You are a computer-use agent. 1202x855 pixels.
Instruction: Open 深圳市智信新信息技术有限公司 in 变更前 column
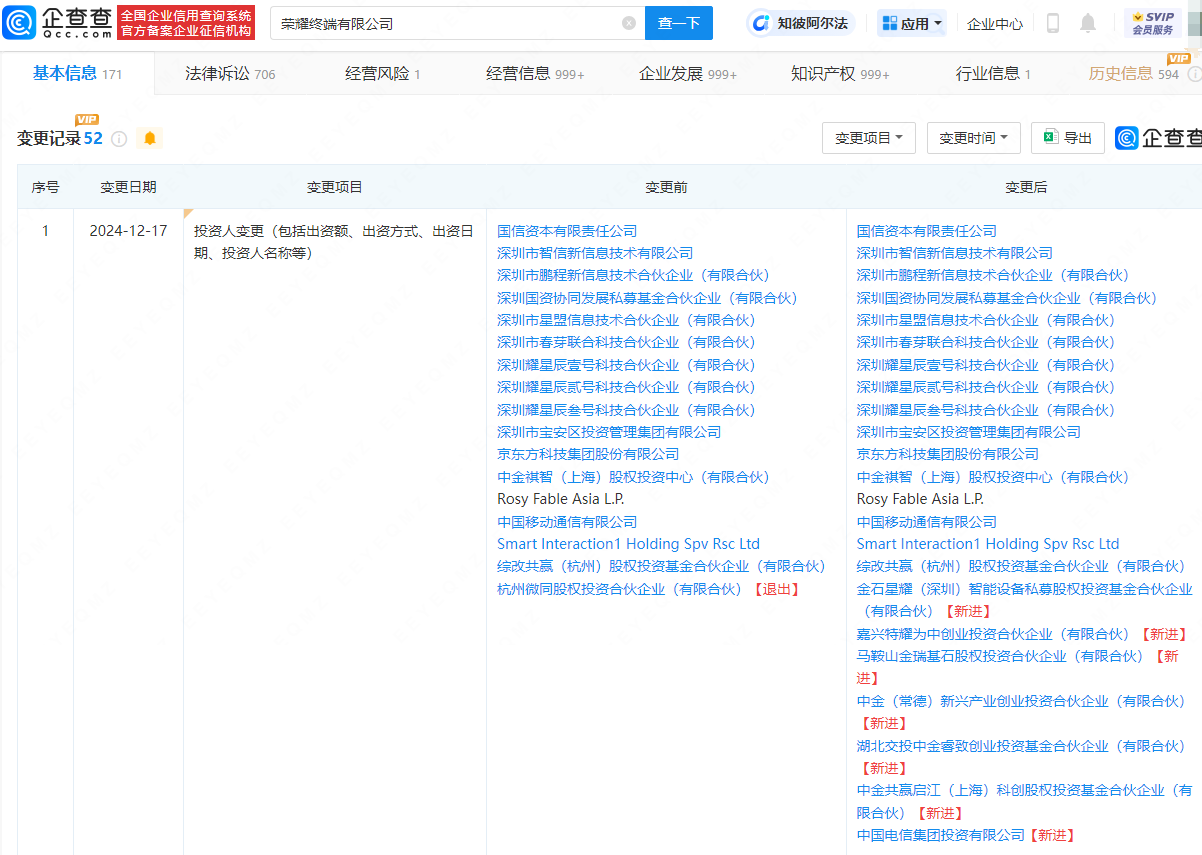595,253
